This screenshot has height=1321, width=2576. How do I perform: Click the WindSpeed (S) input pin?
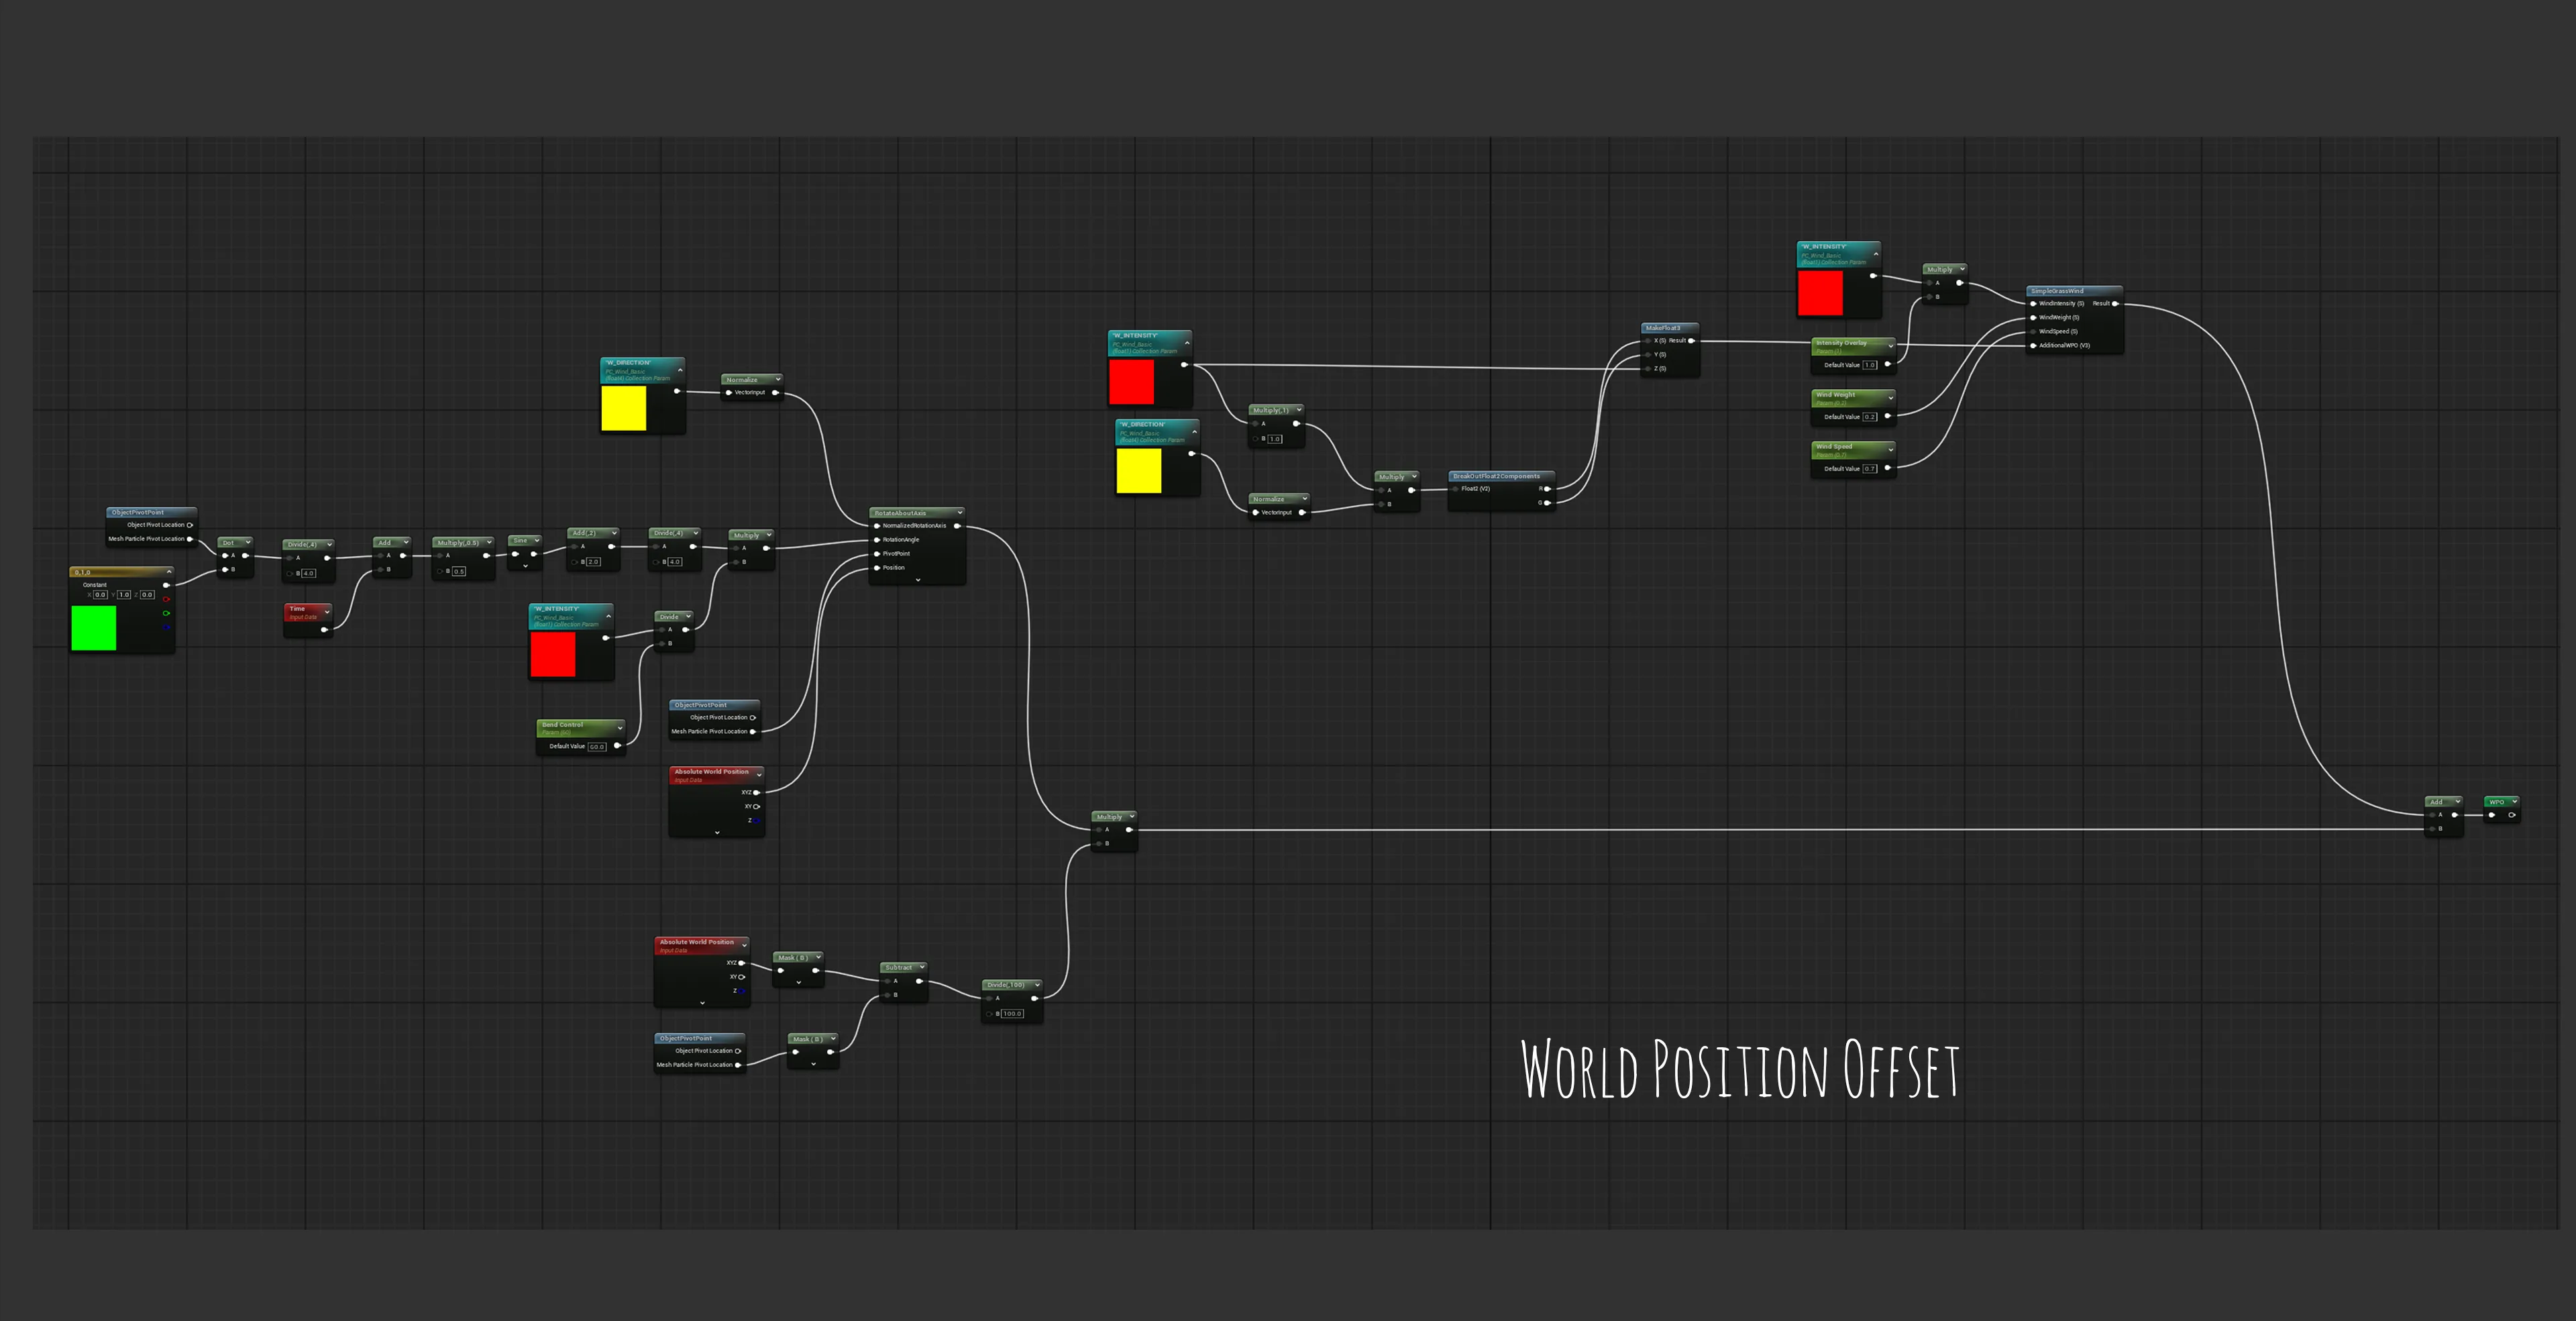pyautogui.click(x=2033, y=331)
